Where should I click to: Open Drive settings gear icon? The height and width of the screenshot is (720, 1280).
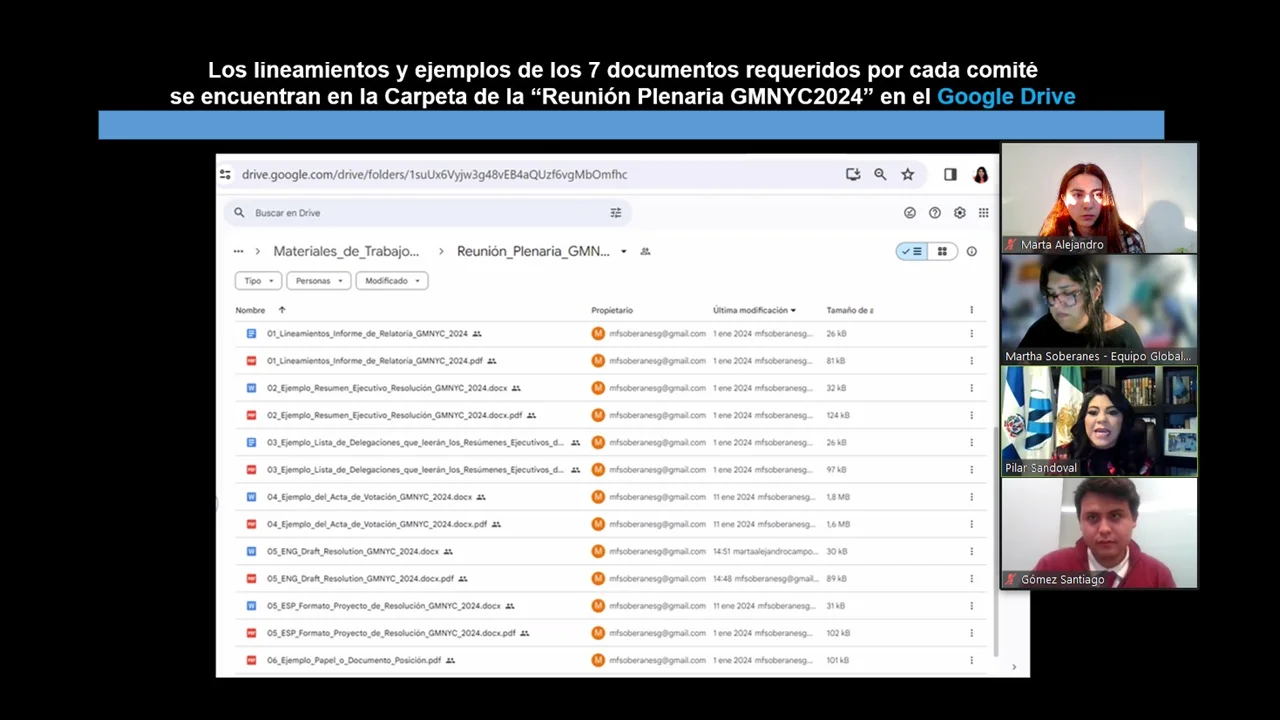point(959,213)
